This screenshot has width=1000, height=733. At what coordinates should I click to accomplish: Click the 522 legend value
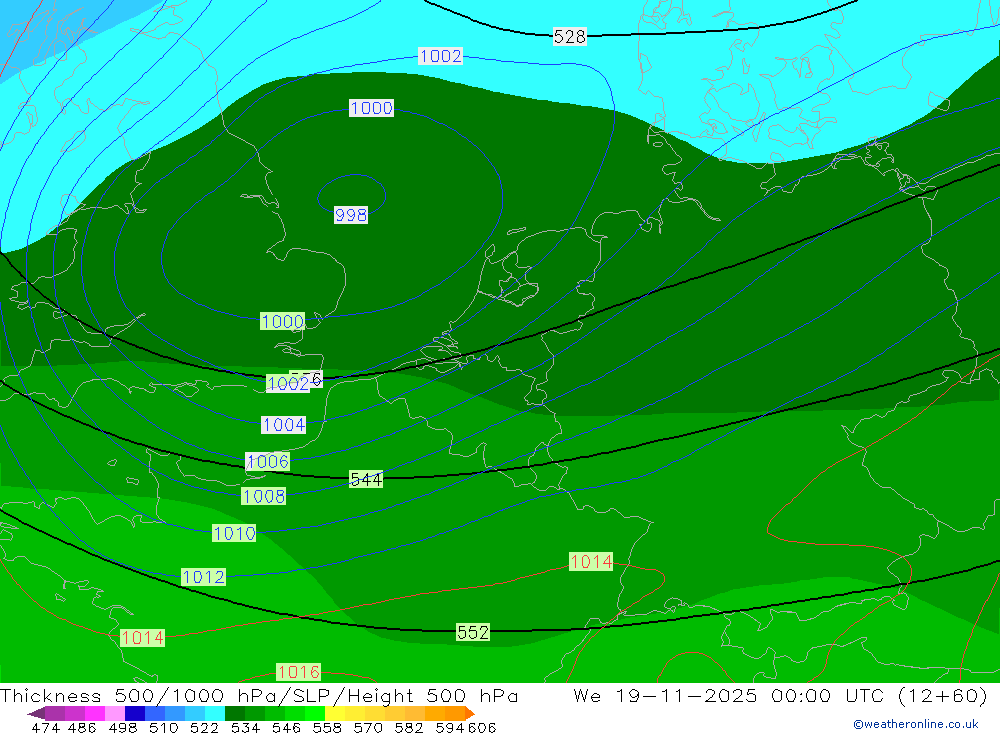pos(205,727)
